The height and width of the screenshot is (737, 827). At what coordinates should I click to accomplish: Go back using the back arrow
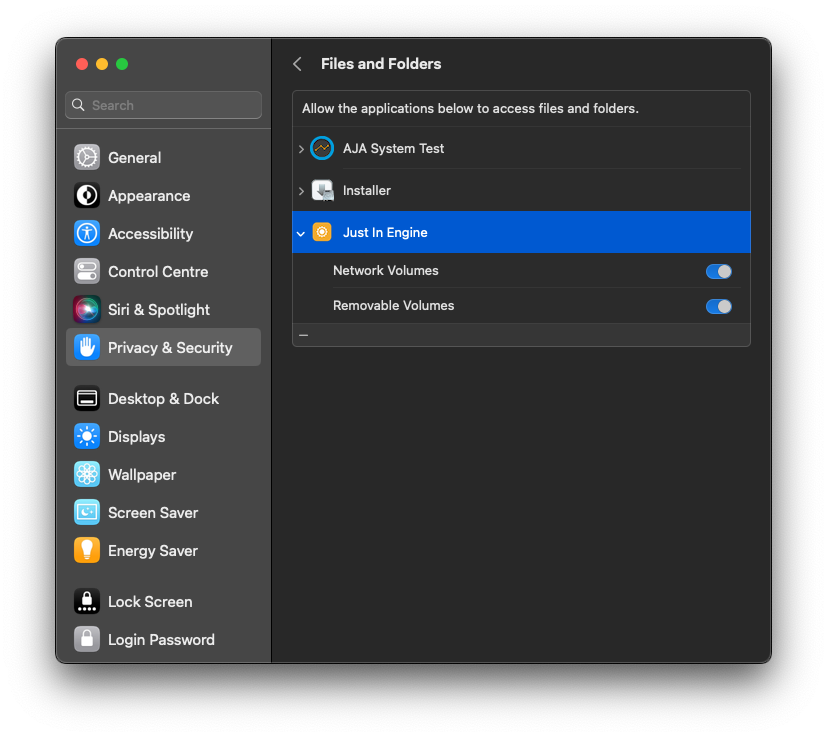(x=297, y=64)
